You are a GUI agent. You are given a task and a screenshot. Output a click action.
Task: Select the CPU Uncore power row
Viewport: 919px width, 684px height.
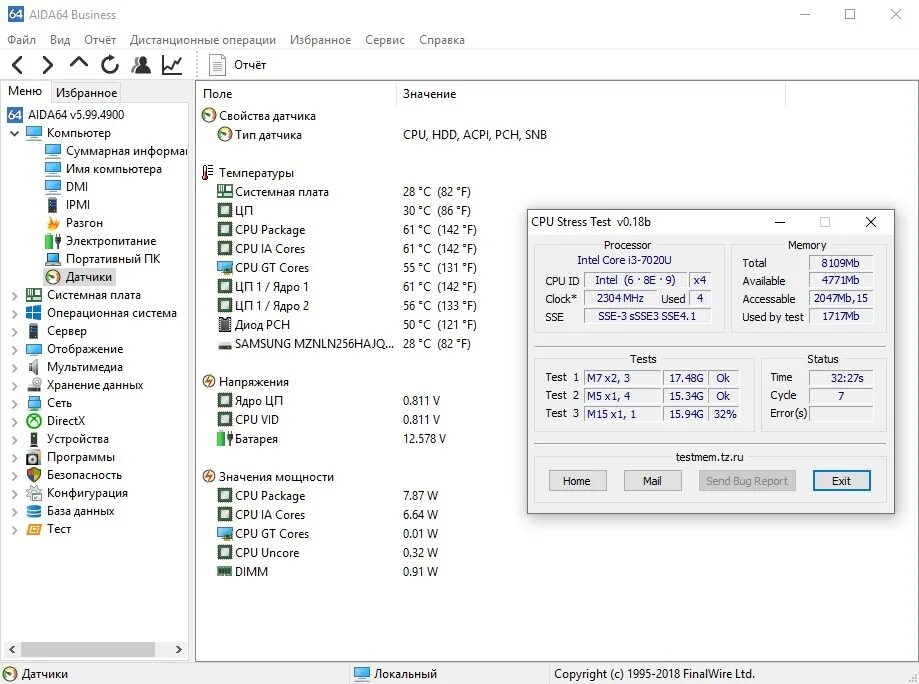tap(327, 553)
